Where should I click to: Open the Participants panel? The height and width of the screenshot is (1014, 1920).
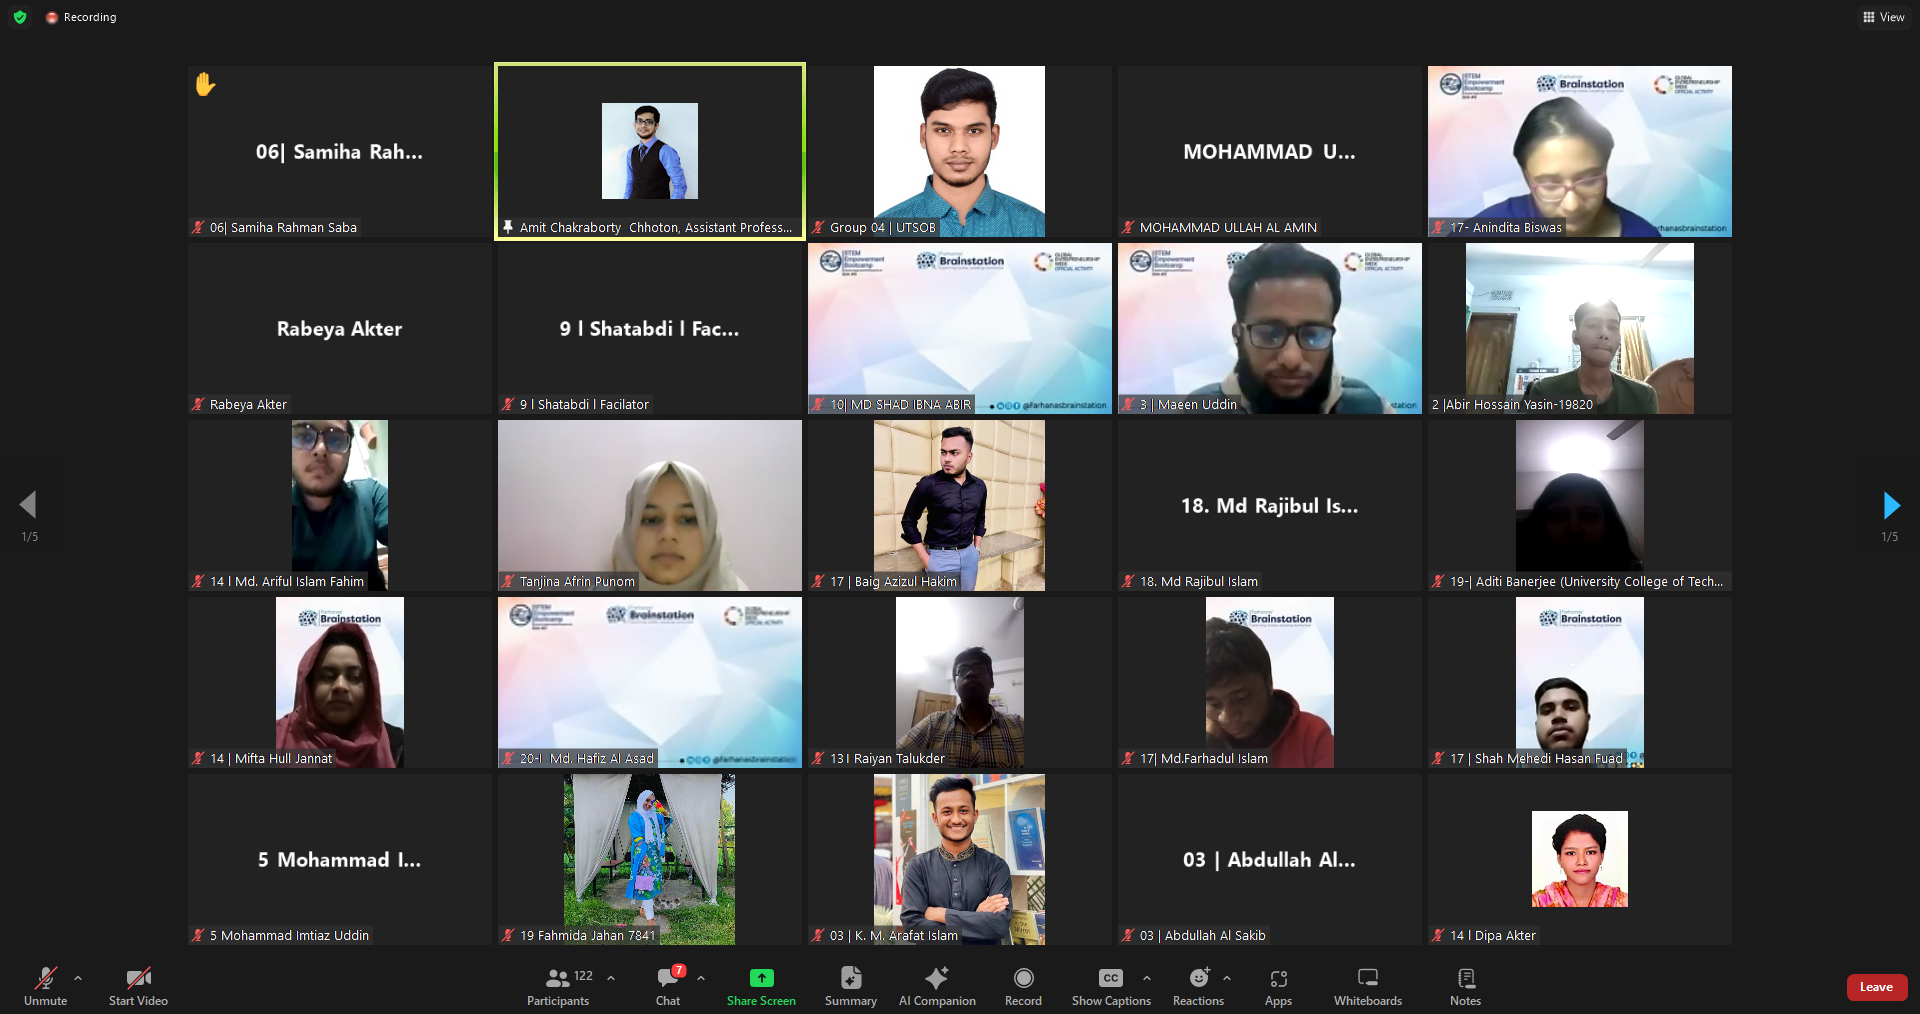click(559, 985)
